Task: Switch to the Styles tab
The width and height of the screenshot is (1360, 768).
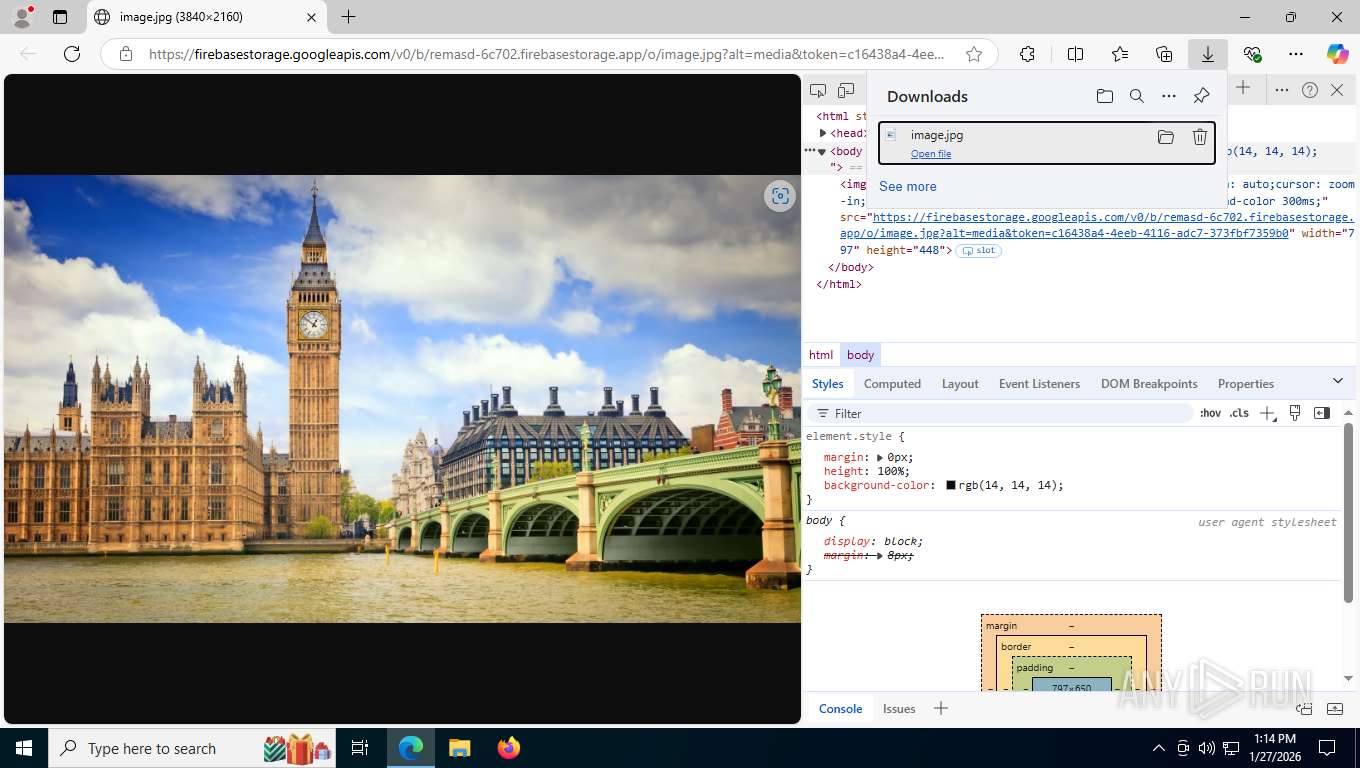Action: point(827,384)
